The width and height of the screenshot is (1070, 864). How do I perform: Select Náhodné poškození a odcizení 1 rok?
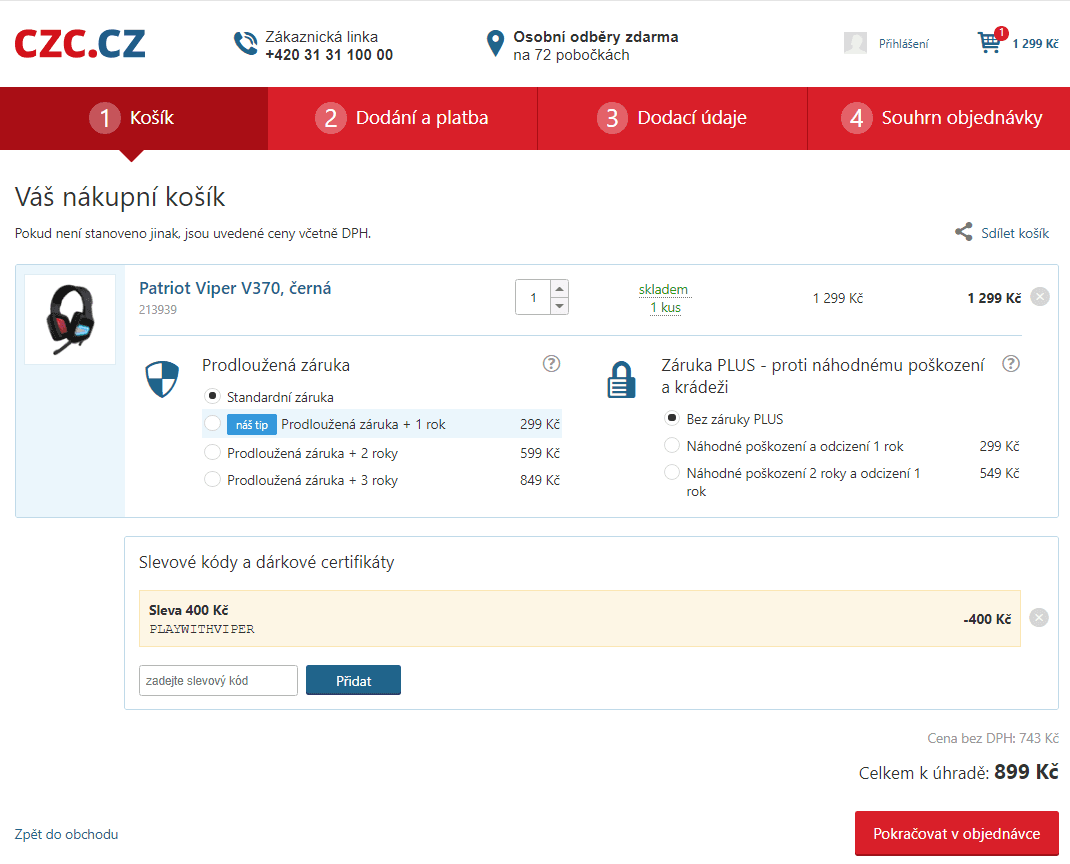(672, 446)
